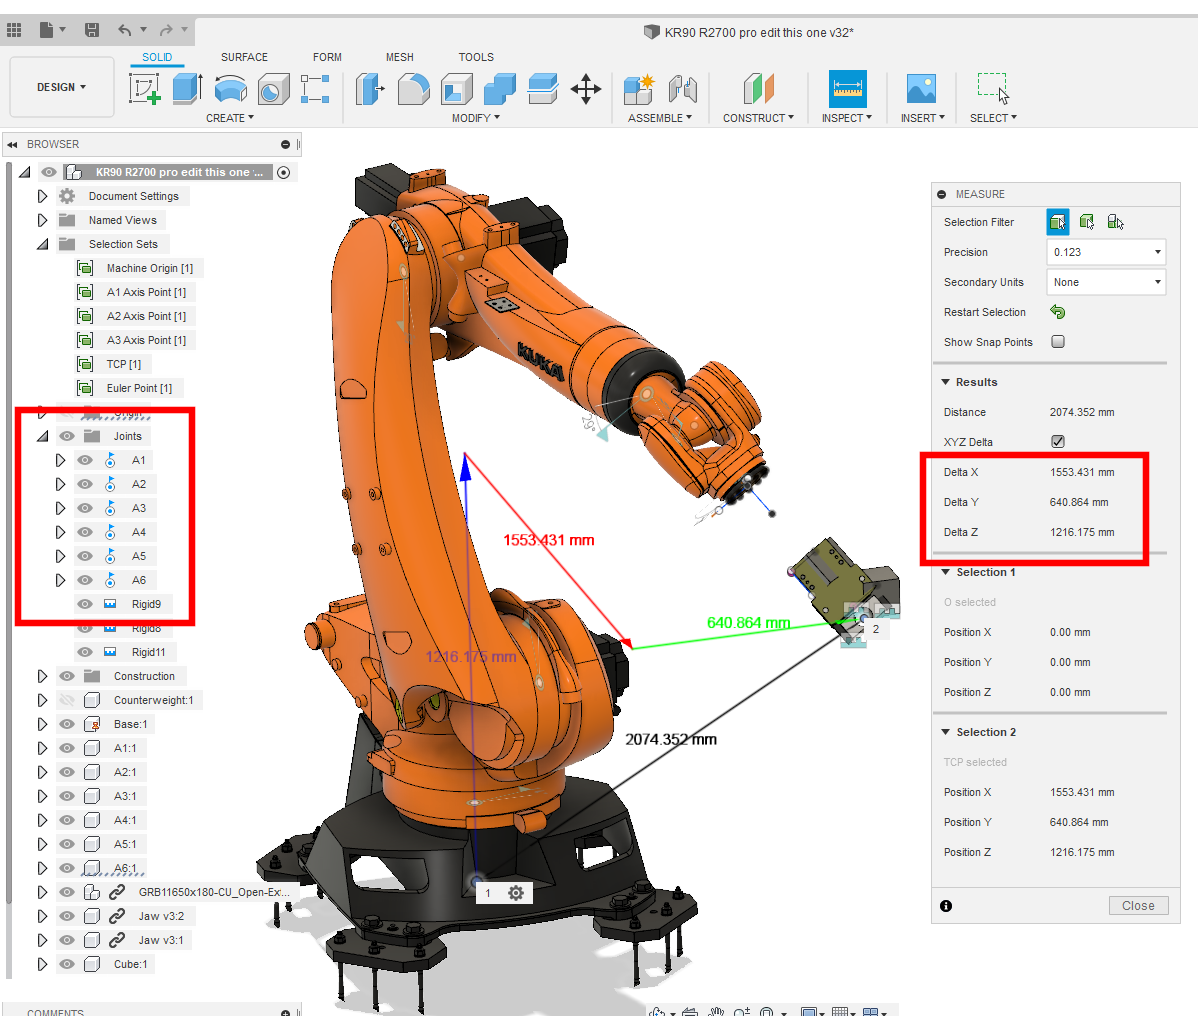Collapse the Joints folder
The height and width of the screenshot is (1016, 1198).
42,436
